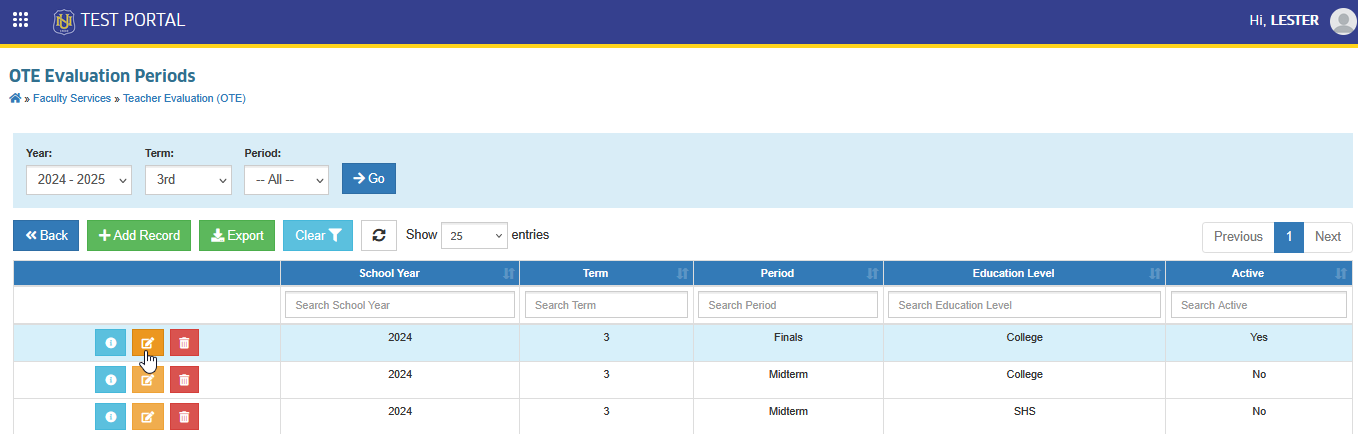Open the Year dropdown showing 2024 - 2025
Image resolution: width=1358 pixels, height=434 pixels.
point(79,180)
